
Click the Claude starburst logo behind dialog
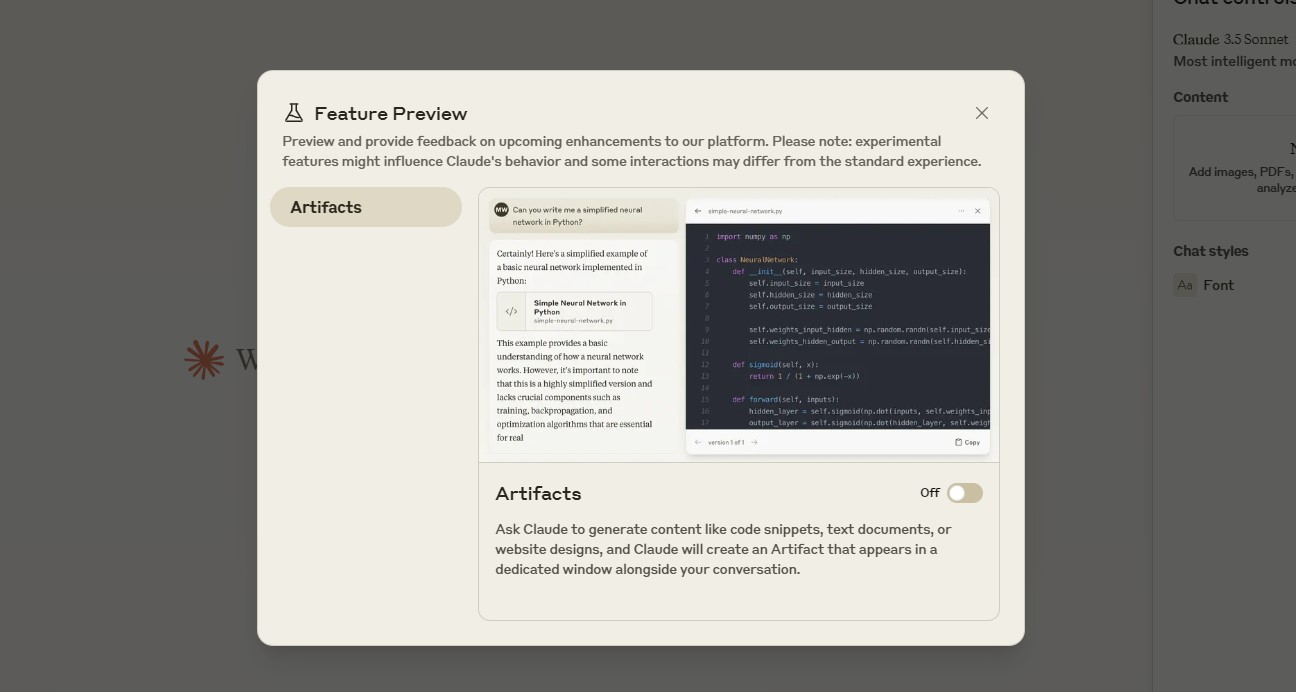pos(204,360)
